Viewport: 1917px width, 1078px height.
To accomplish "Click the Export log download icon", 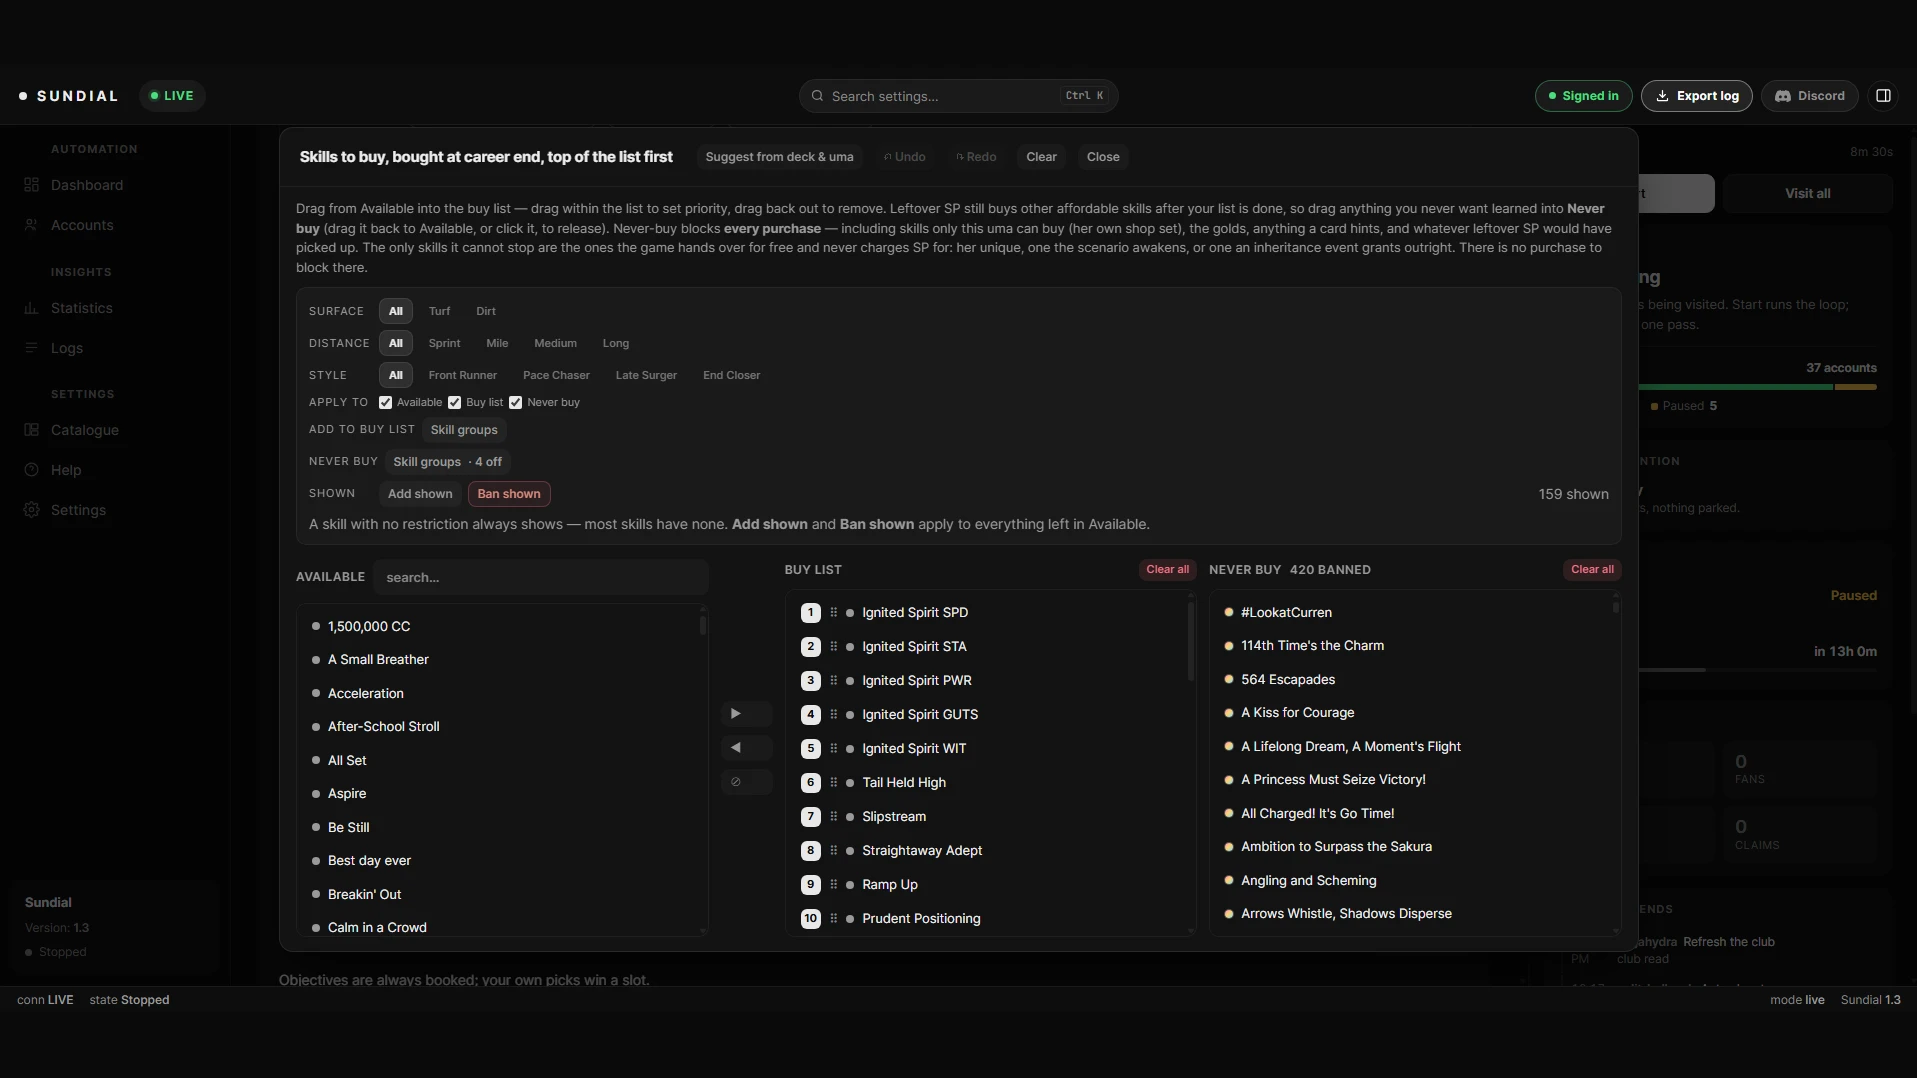I will point(1662,96).
